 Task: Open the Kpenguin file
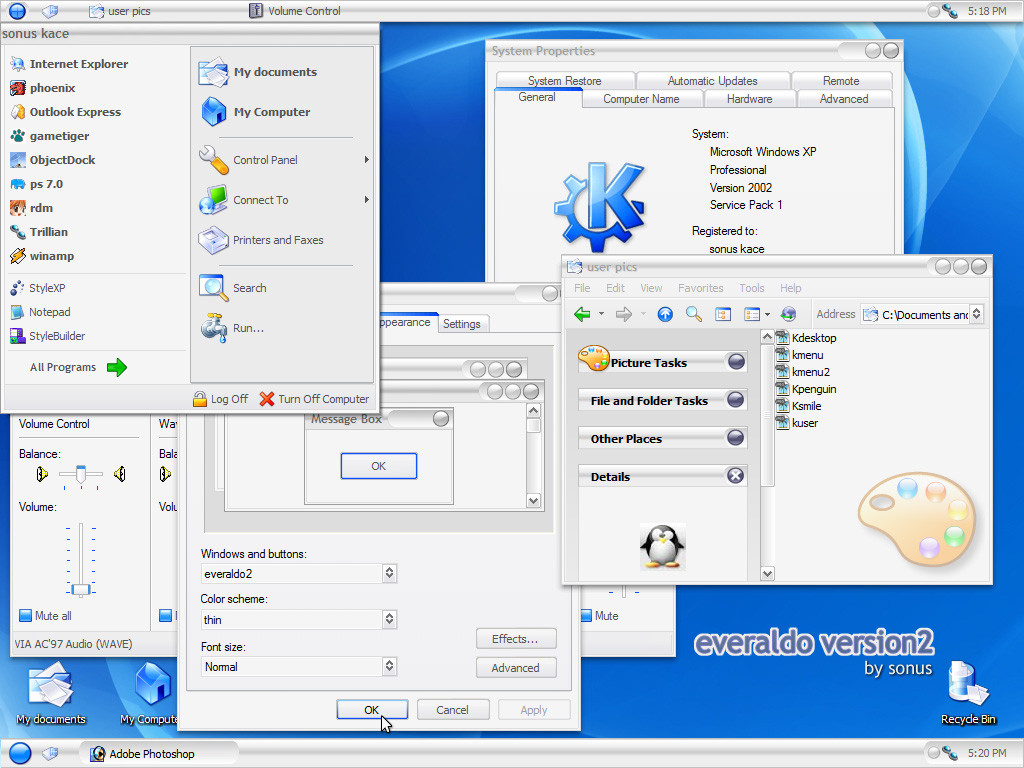click(x=806, y=389)
